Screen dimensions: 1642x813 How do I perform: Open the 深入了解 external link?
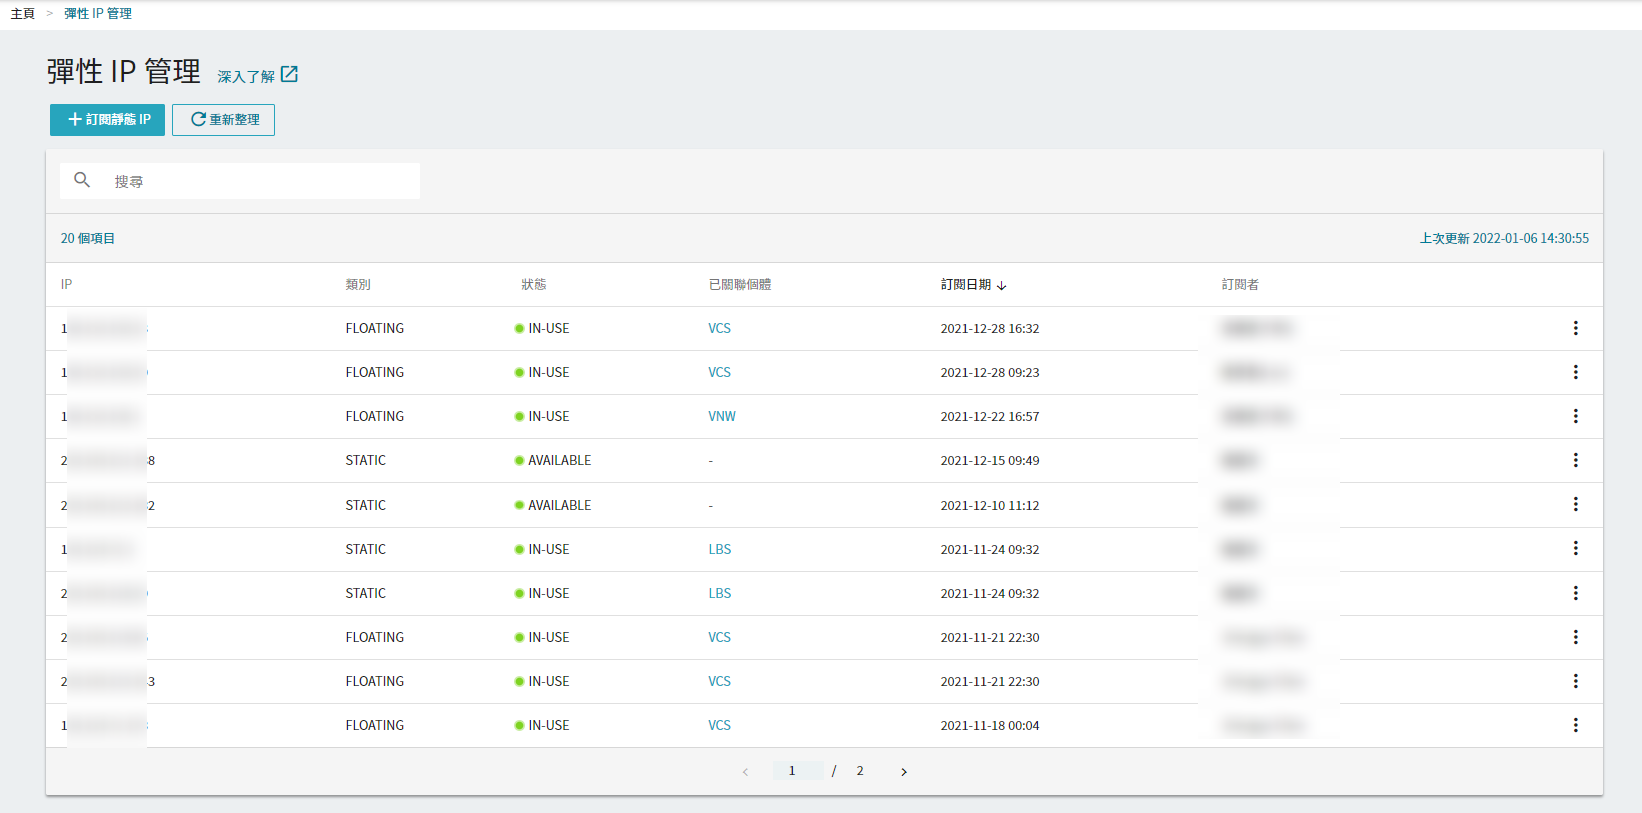coord(258,76)
